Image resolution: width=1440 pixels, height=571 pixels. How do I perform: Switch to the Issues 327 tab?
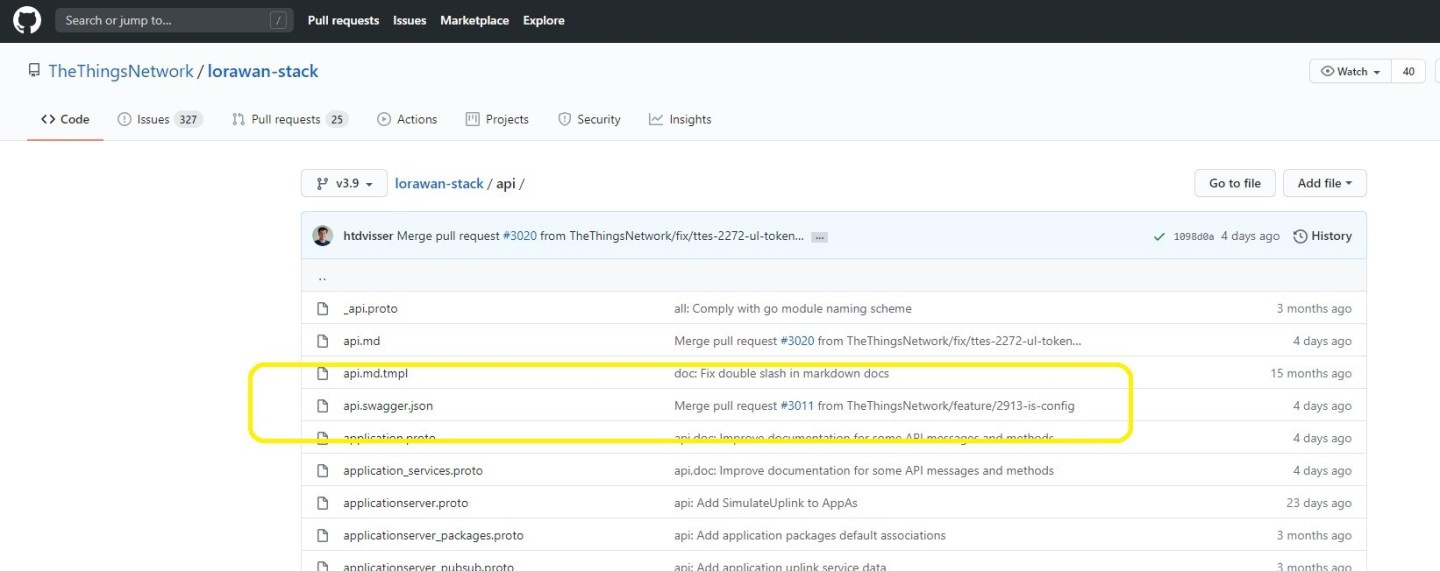pos(159,119)
